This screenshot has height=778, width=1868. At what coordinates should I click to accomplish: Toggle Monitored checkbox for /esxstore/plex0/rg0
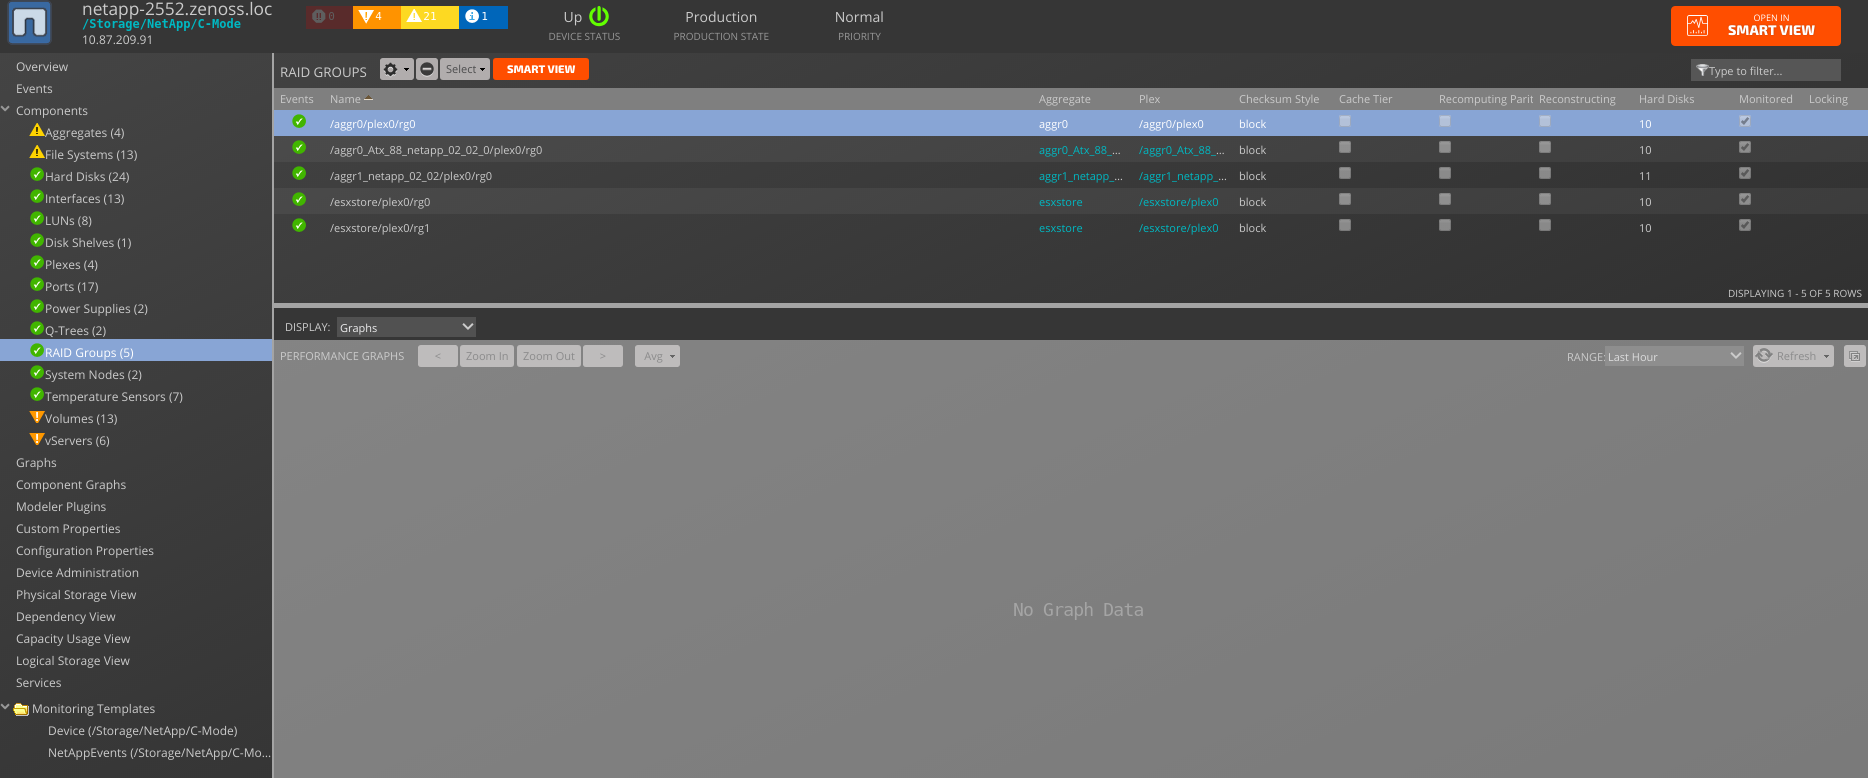(x=1745, y=199)
